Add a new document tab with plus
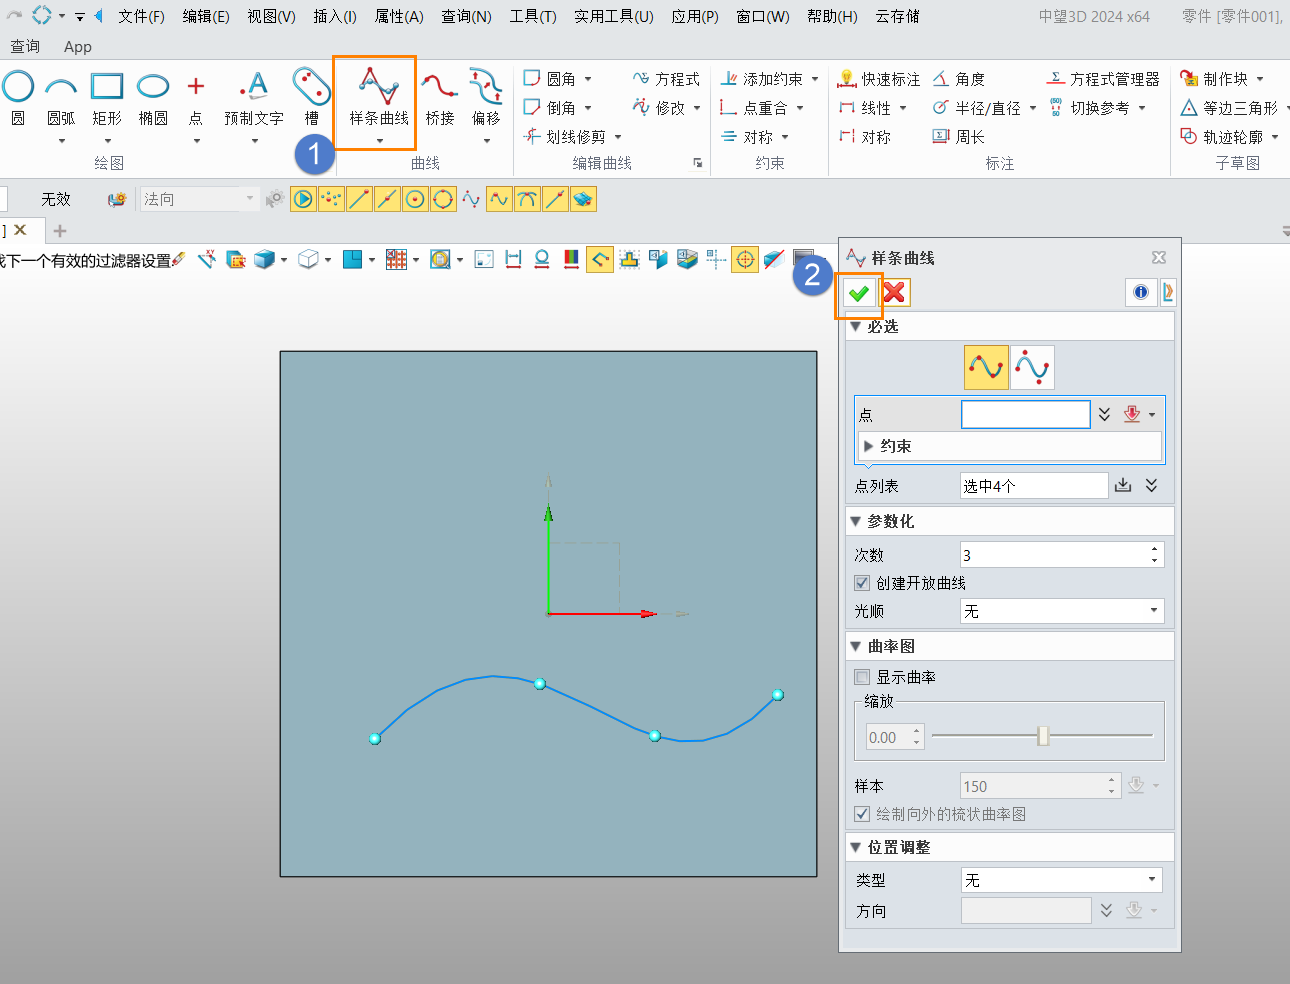Screen dimensions: 1290x984 (x=60, y=230)
